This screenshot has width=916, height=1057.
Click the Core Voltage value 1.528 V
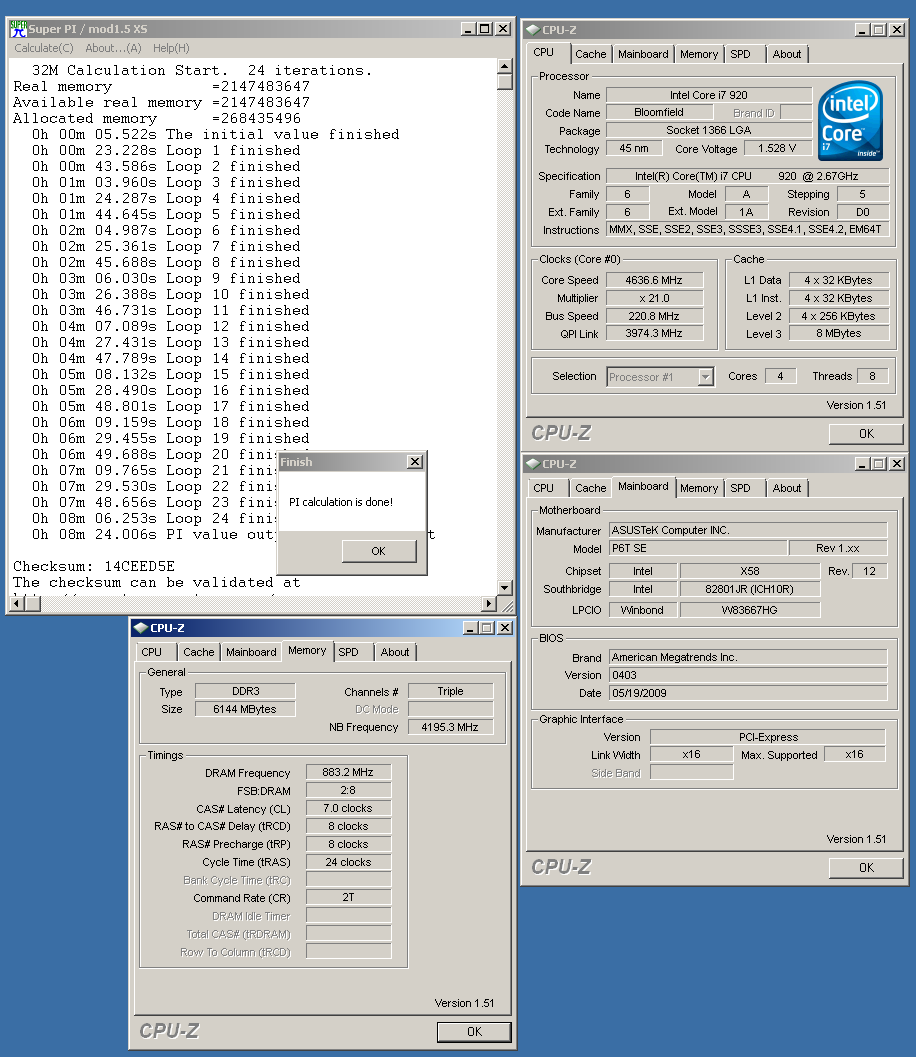point(778,148)
